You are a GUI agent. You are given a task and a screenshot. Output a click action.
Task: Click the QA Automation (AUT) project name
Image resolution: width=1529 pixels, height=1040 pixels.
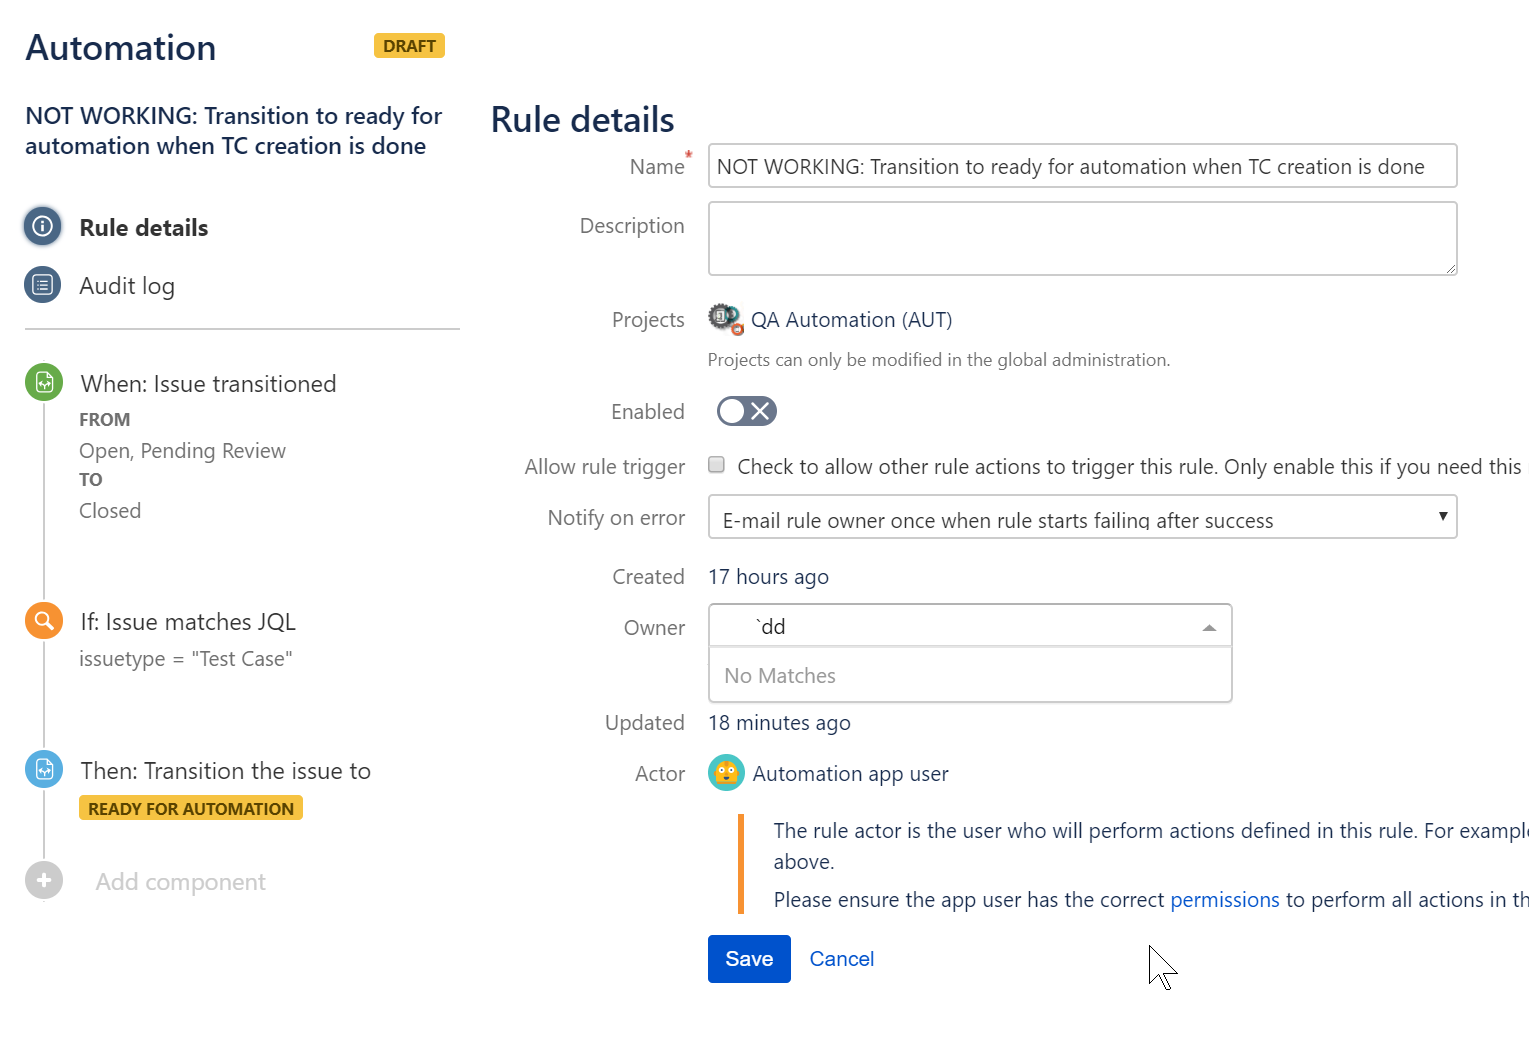(x=852, y=320)
